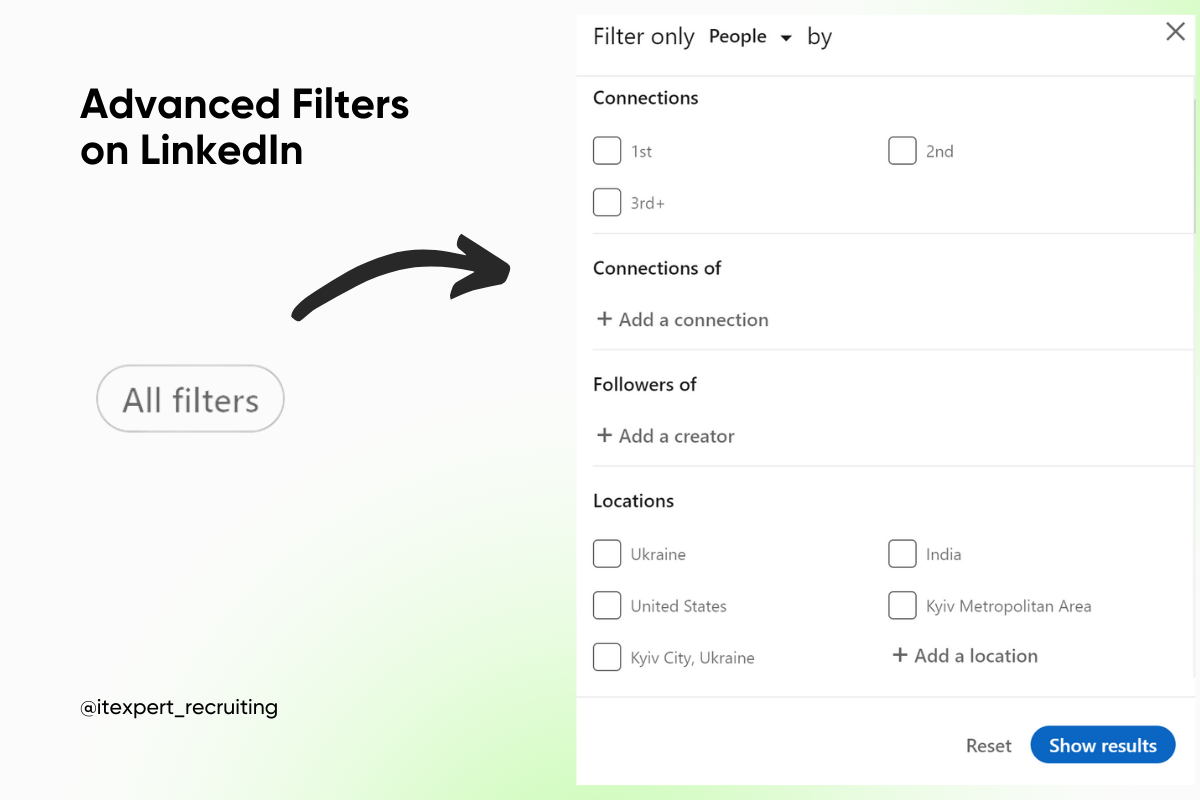The image size is (1200, 800).
Task: Open the People filter type dropdown
Action: click(x=750, y=36)
